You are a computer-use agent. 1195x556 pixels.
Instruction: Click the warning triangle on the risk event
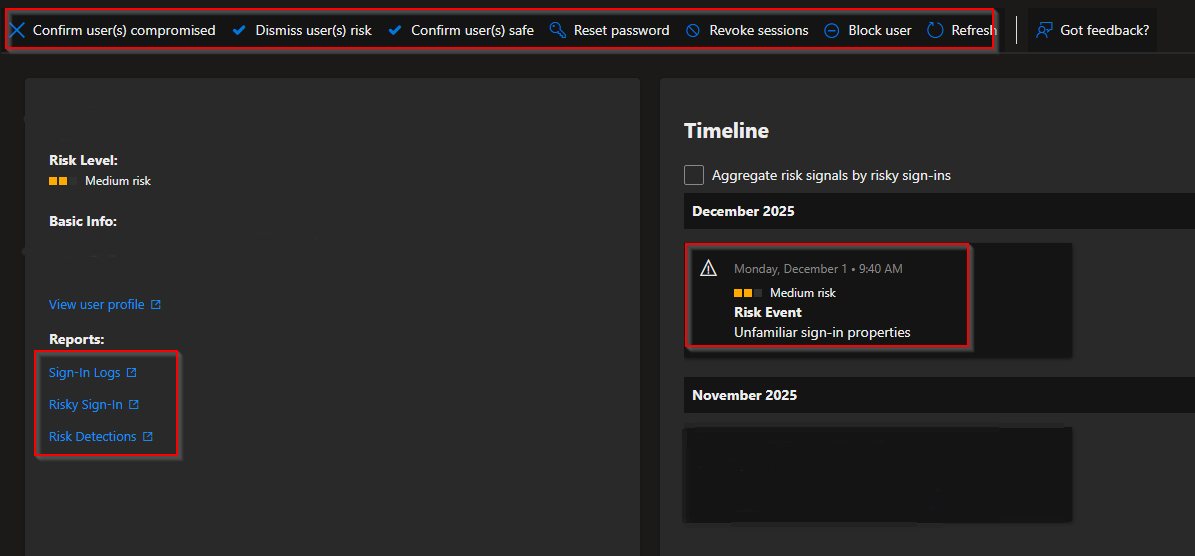709,268
